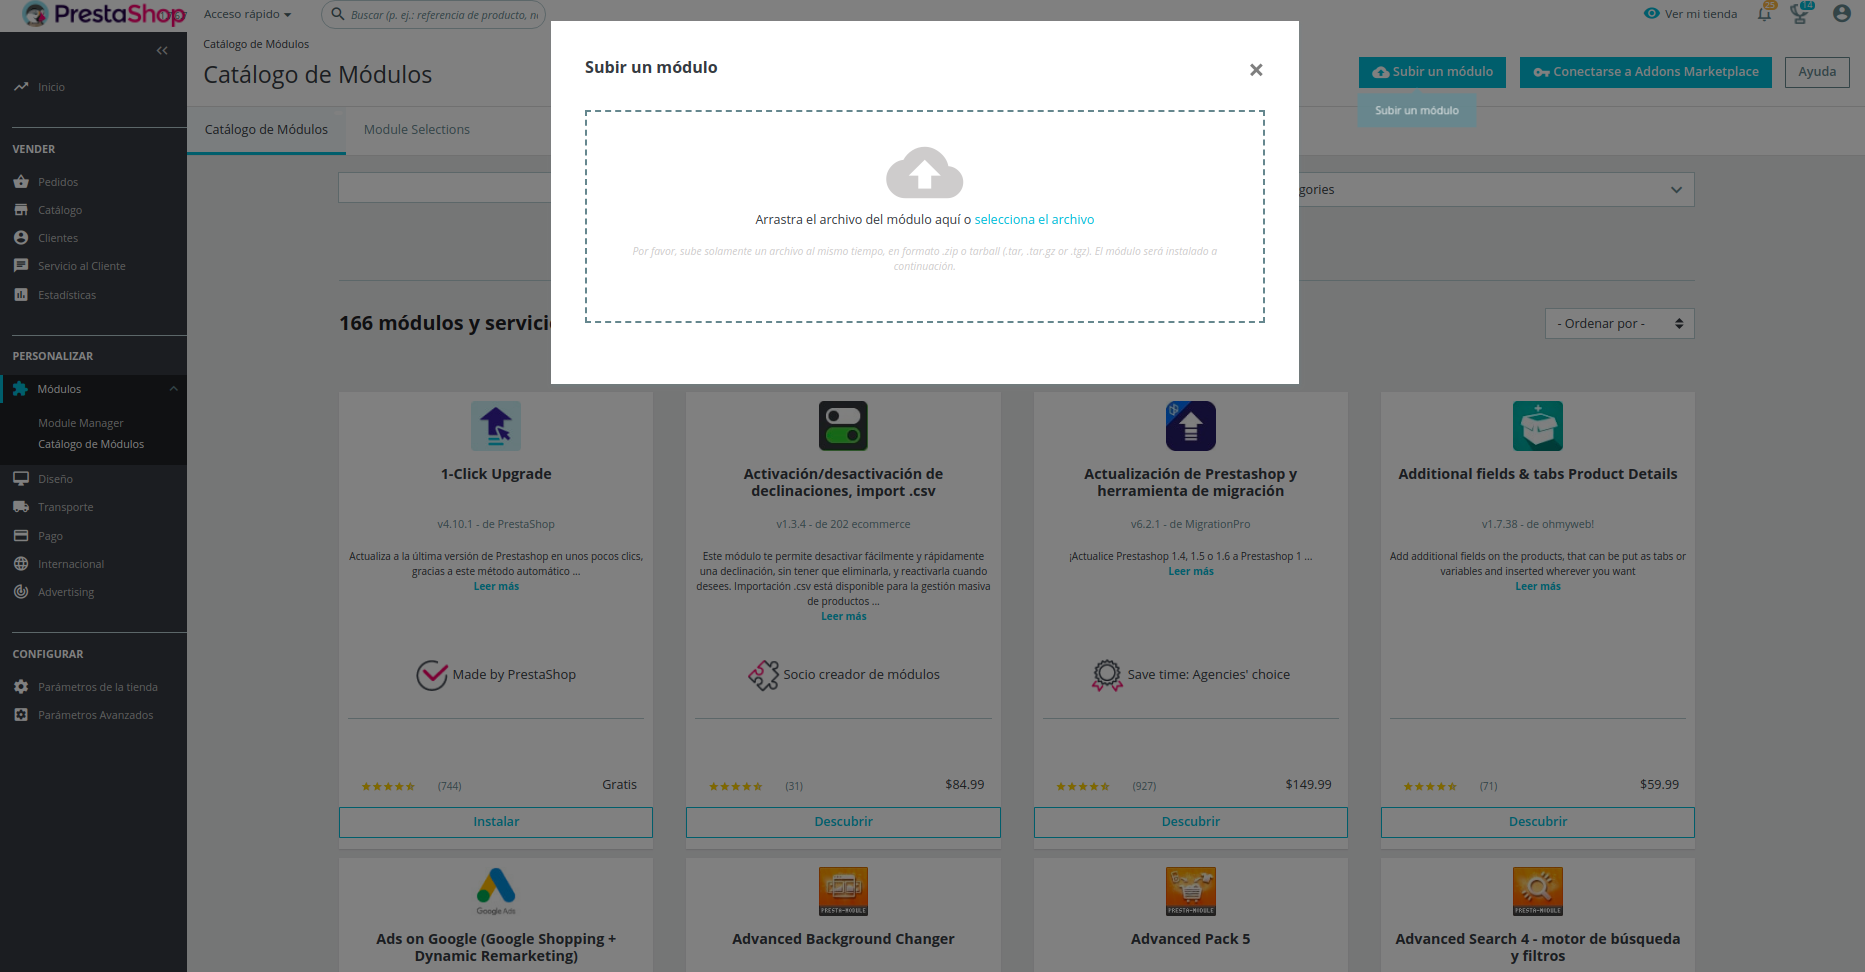This screenshot has height=972, width=1865.
Task: Click the module search input field
Action: tap(445, 188)
